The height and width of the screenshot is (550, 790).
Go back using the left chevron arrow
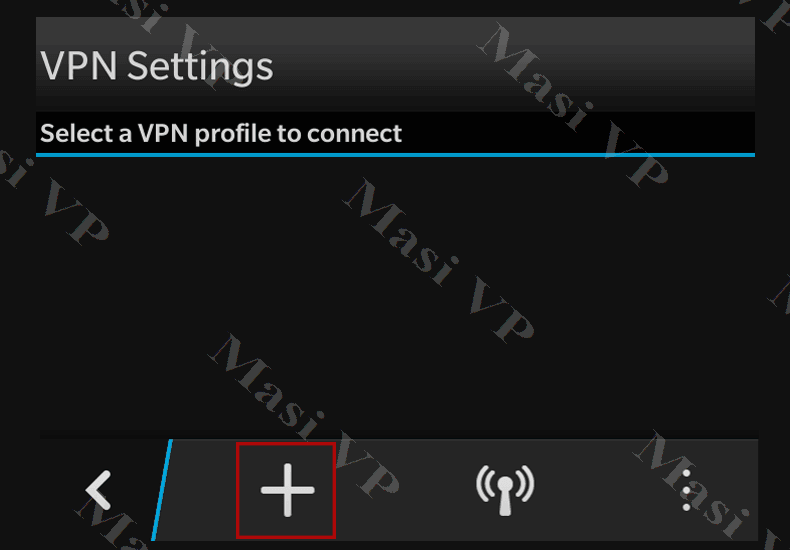point(98,490)
